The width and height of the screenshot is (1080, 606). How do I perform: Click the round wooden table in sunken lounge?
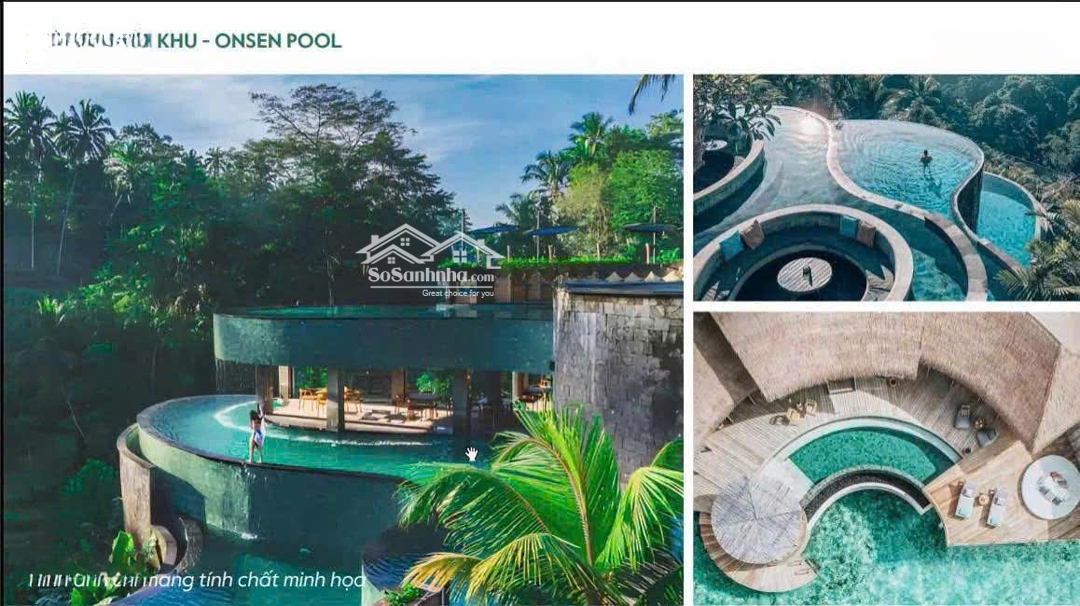(804, 274)
